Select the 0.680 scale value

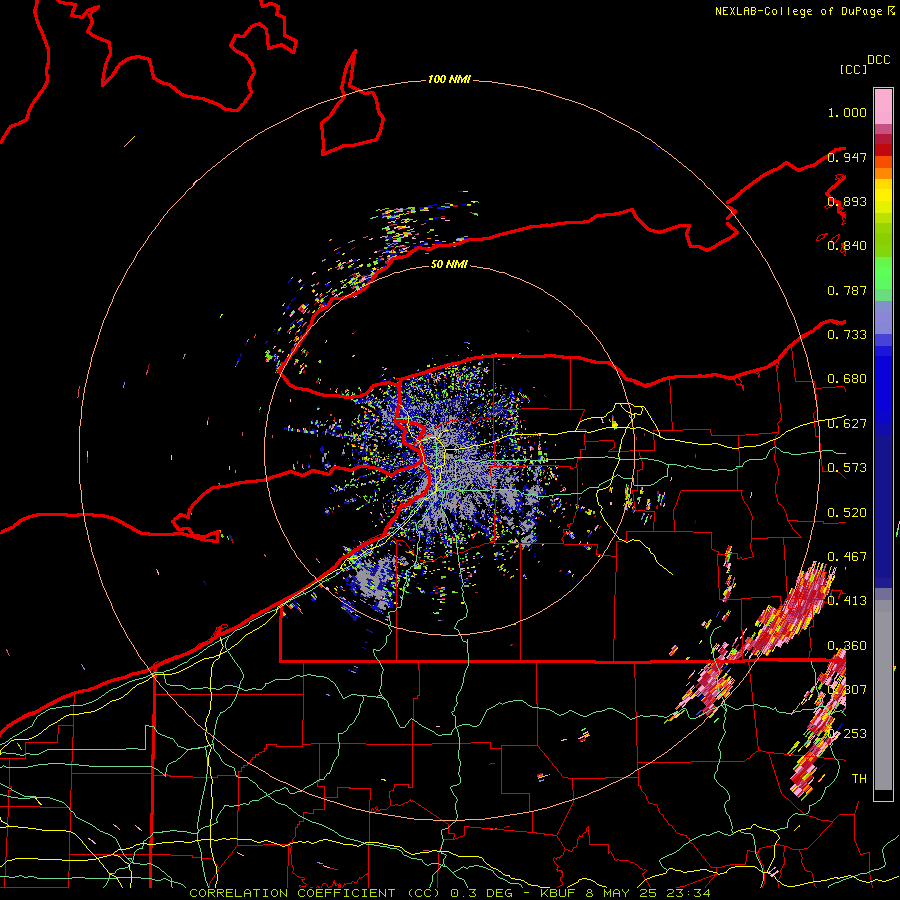click(x=847, y=379)
